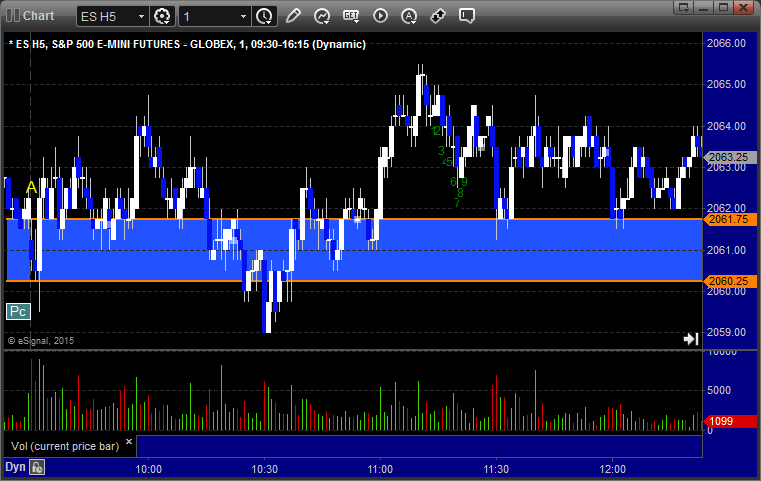Viewport: 761px width, 481px height.
Task: Click the 10:30 time axis label
Action: pyautogui.click(x=265, y=469)
